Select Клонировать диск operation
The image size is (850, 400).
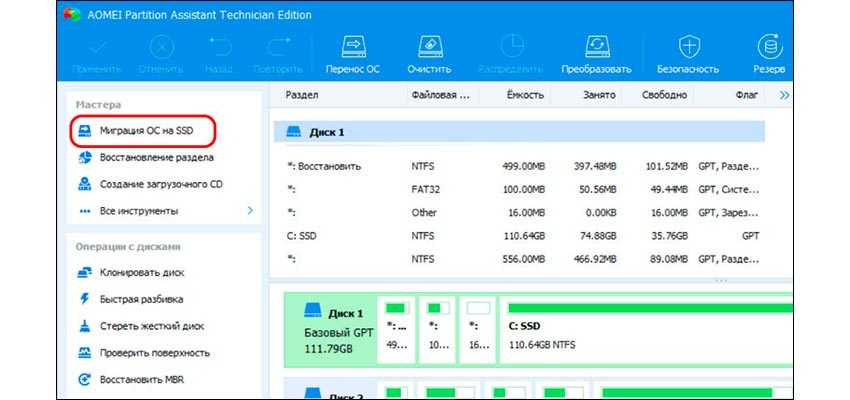click(141, 272)
